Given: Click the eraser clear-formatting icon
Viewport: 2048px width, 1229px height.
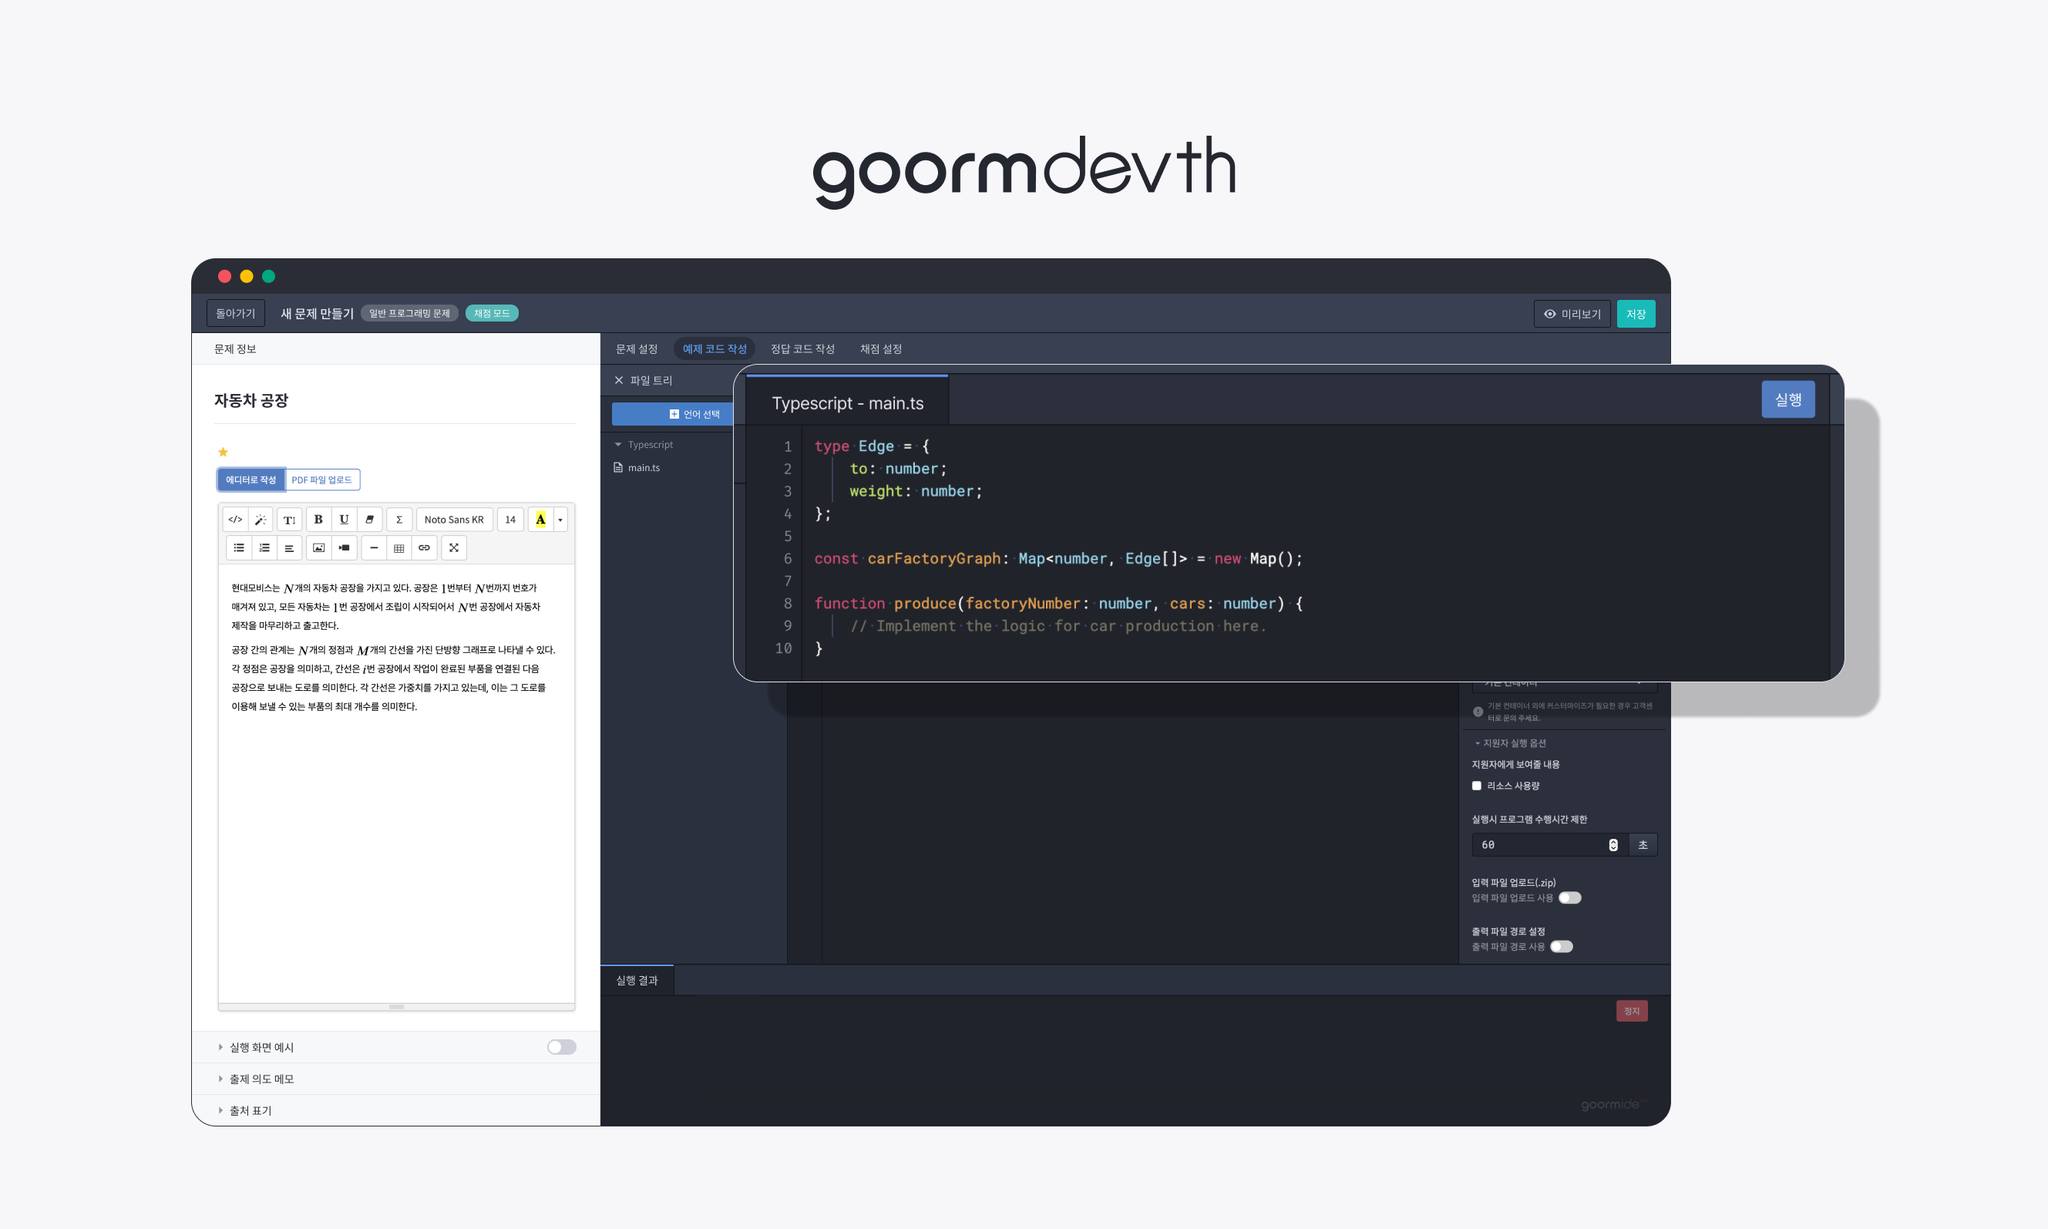Looking at the screenshot, I should [x=369, y=520].
